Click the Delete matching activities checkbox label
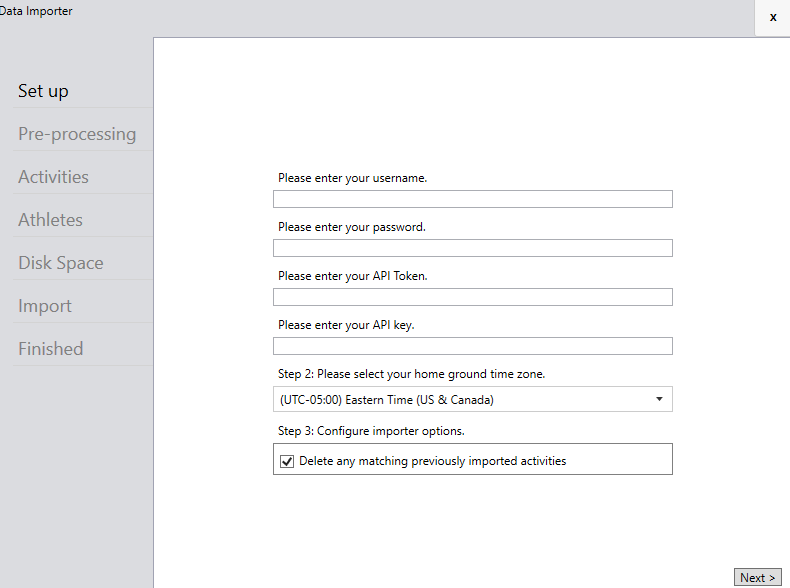 pyautogui.click(x=432, y=461)
